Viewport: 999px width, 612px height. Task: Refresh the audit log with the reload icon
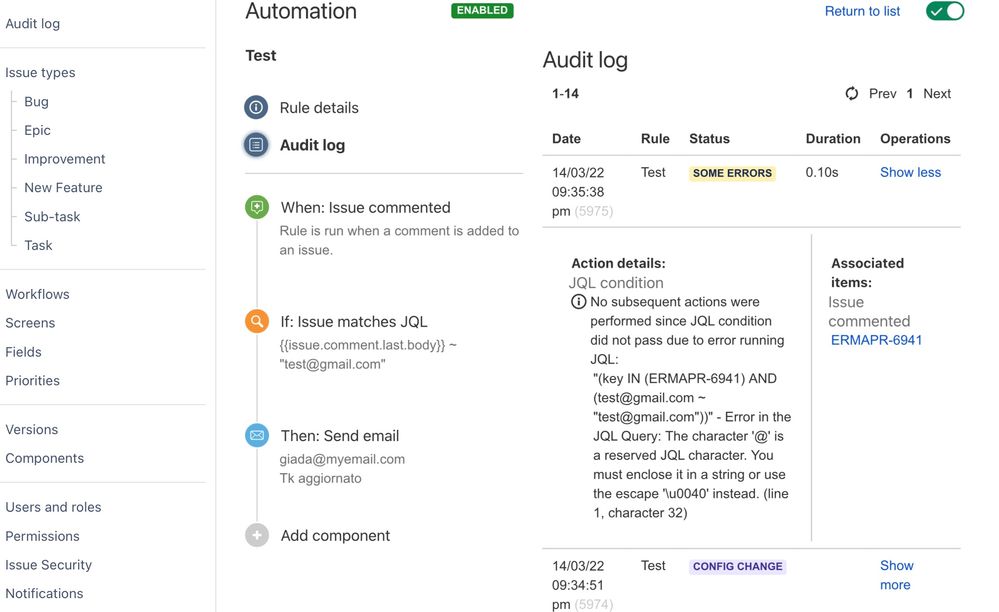852,94
